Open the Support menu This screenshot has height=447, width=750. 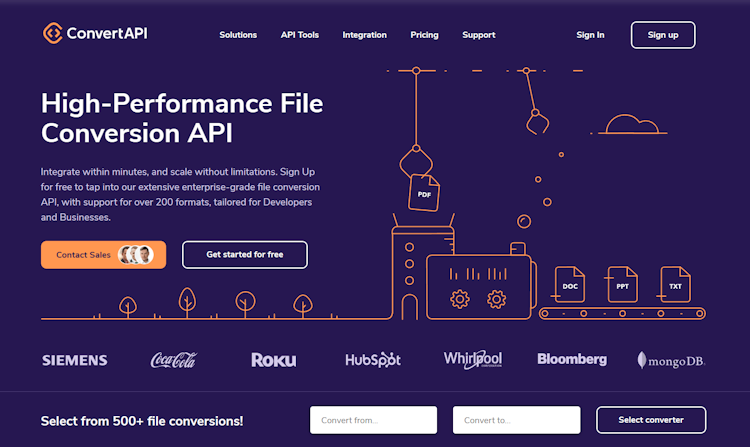tap(479, 35)
